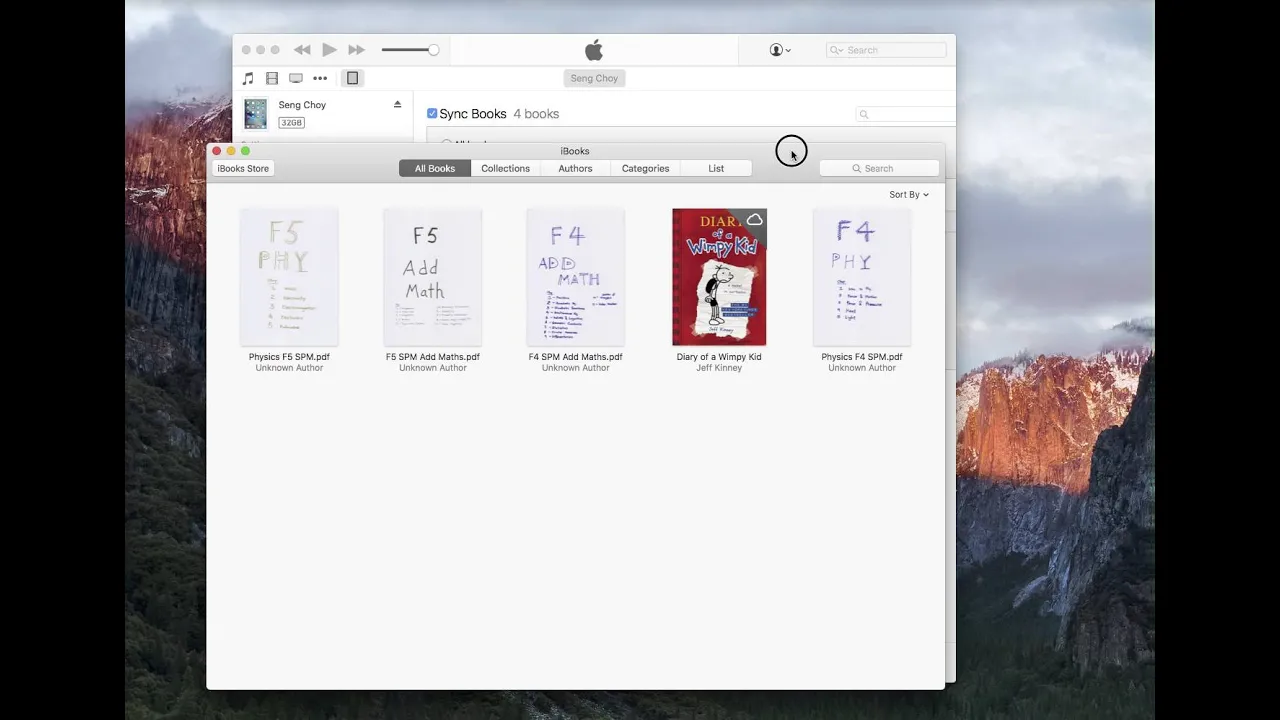1280x720 pixels.
Task: Switch to the All Books tab
Action: pos(435,168)
